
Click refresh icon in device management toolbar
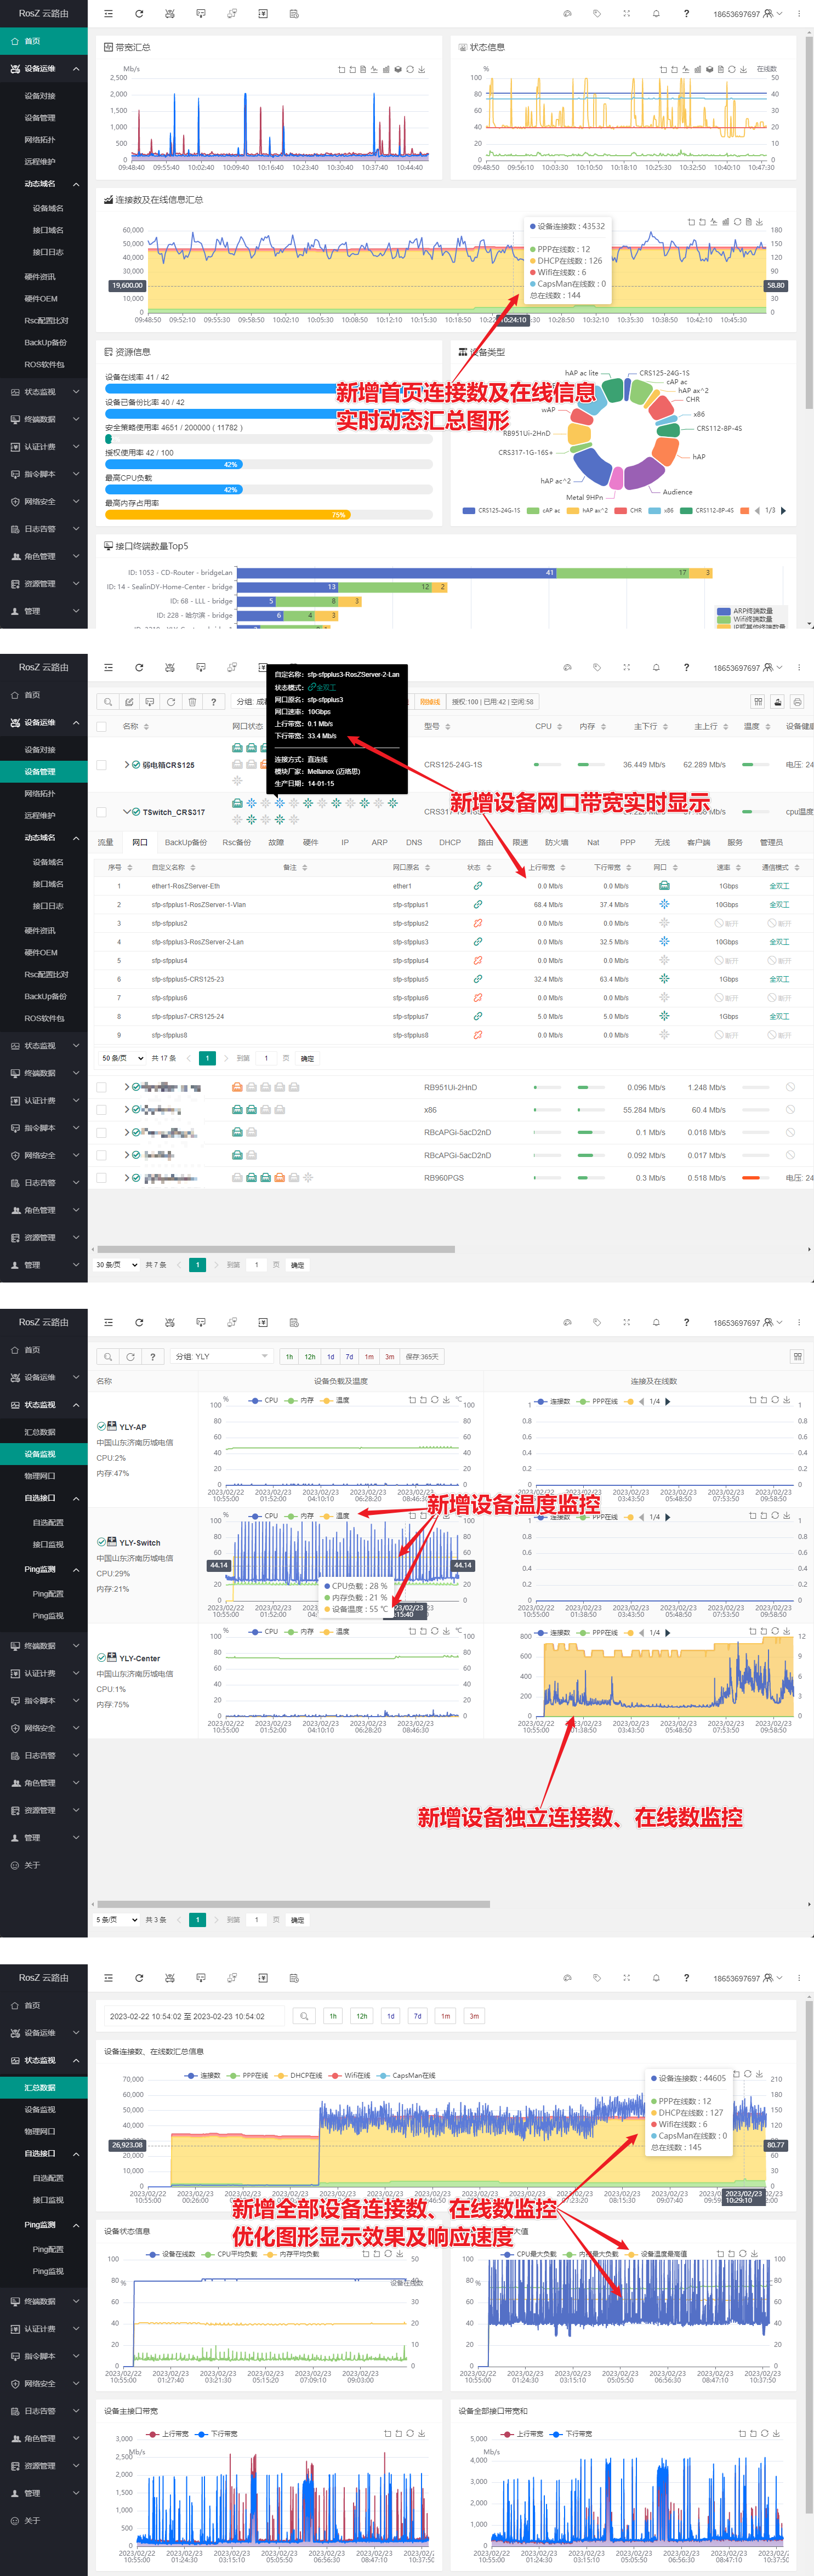click(x=171, y=702)
